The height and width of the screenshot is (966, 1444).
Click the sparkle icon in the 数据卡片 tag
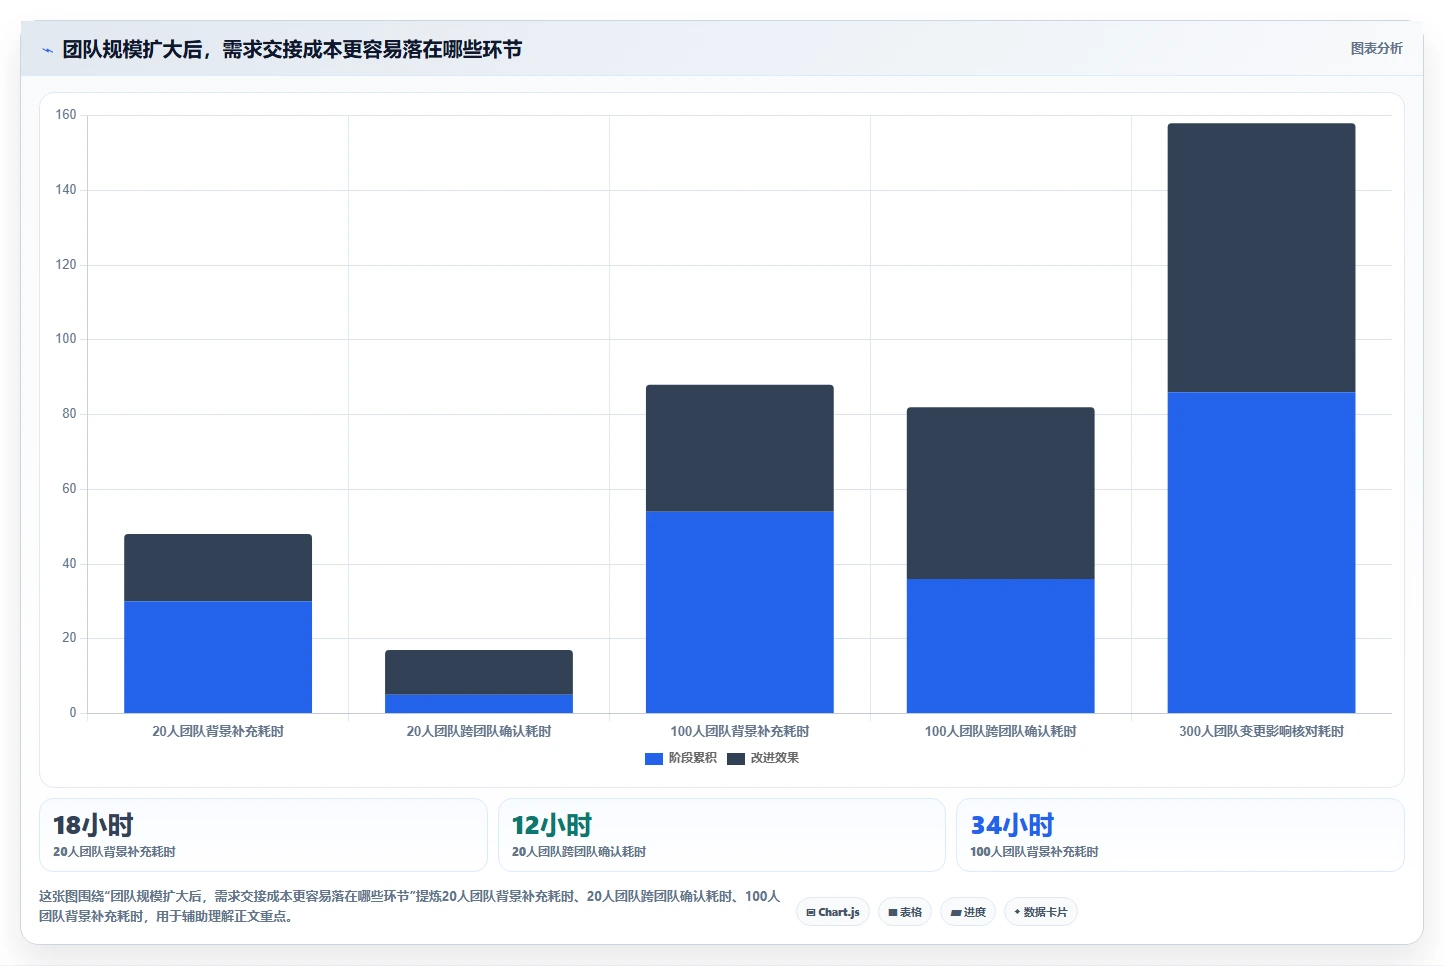point(1017,912)
